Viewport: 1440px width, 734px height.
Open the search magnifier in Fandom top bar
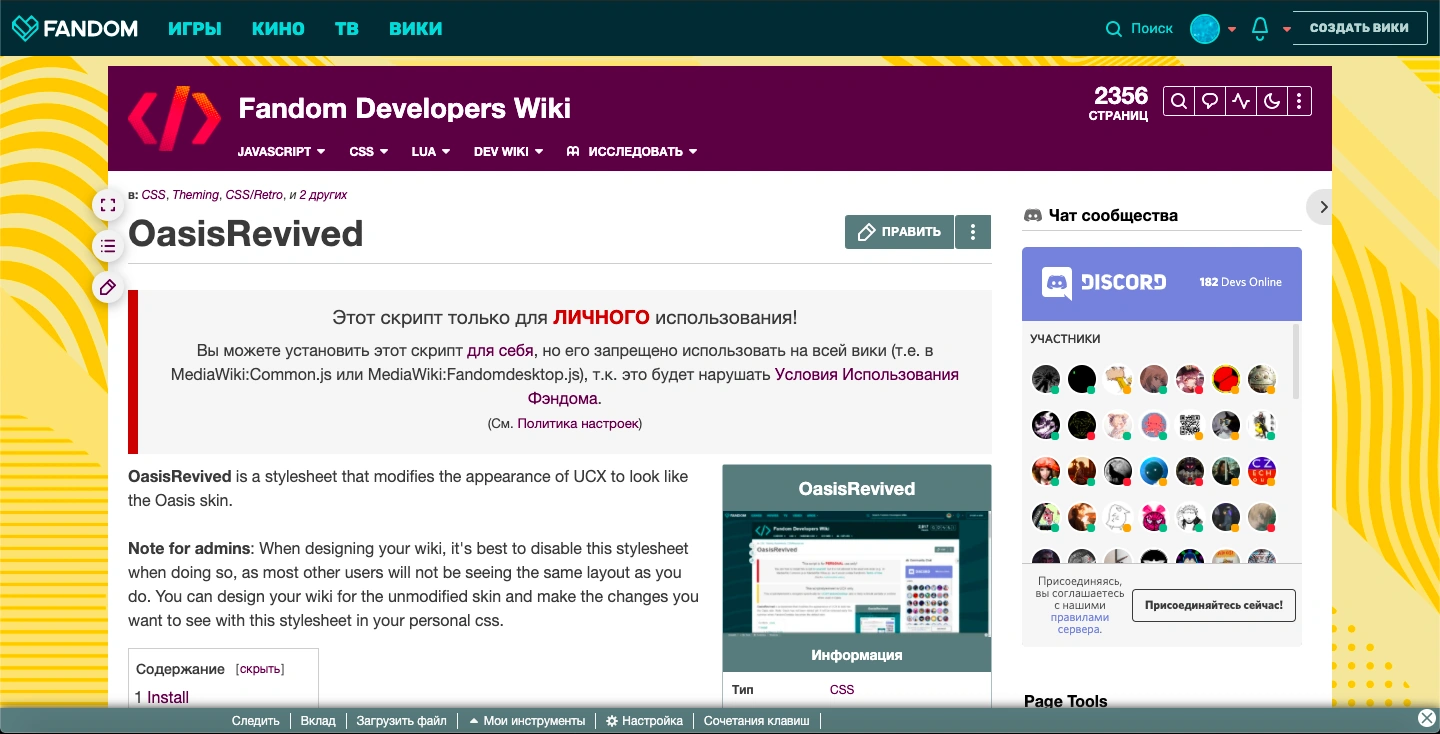[x=1113, y=29]
